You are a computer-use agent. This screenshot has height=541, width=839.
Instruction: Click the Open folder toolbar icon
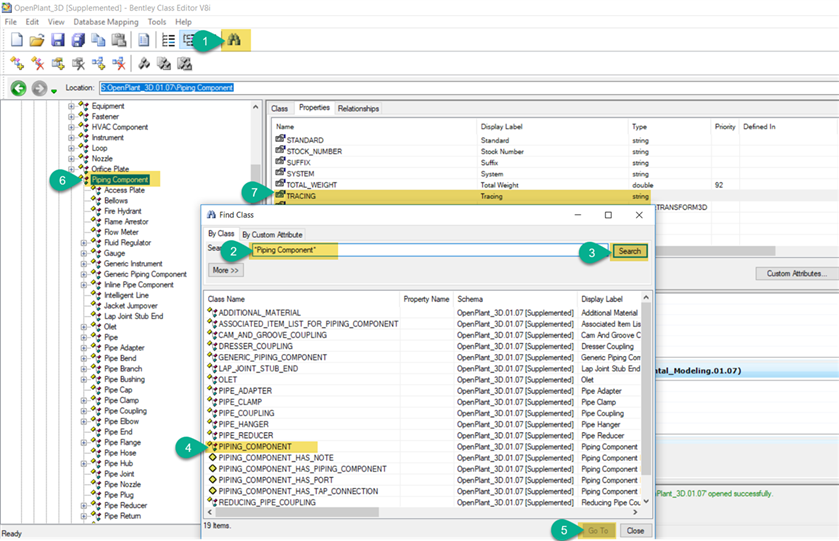click(x=37, y=40)
